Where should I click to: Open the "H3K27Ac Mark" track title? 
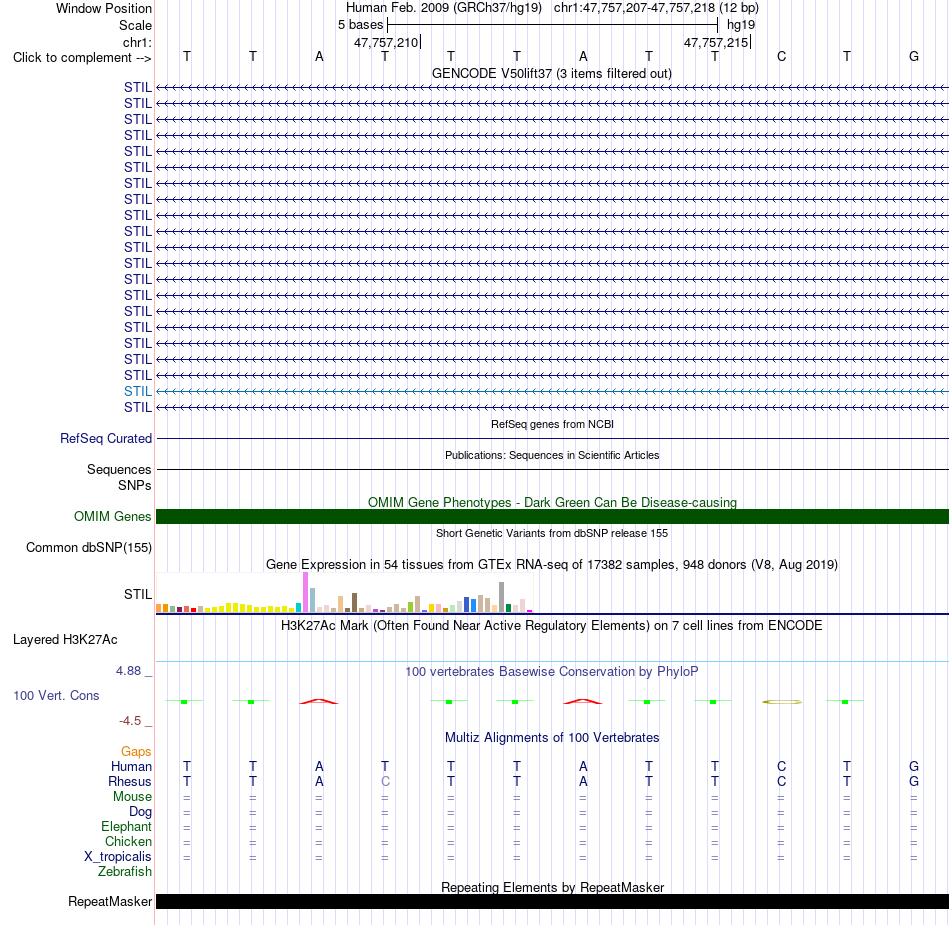pos(552,626)
